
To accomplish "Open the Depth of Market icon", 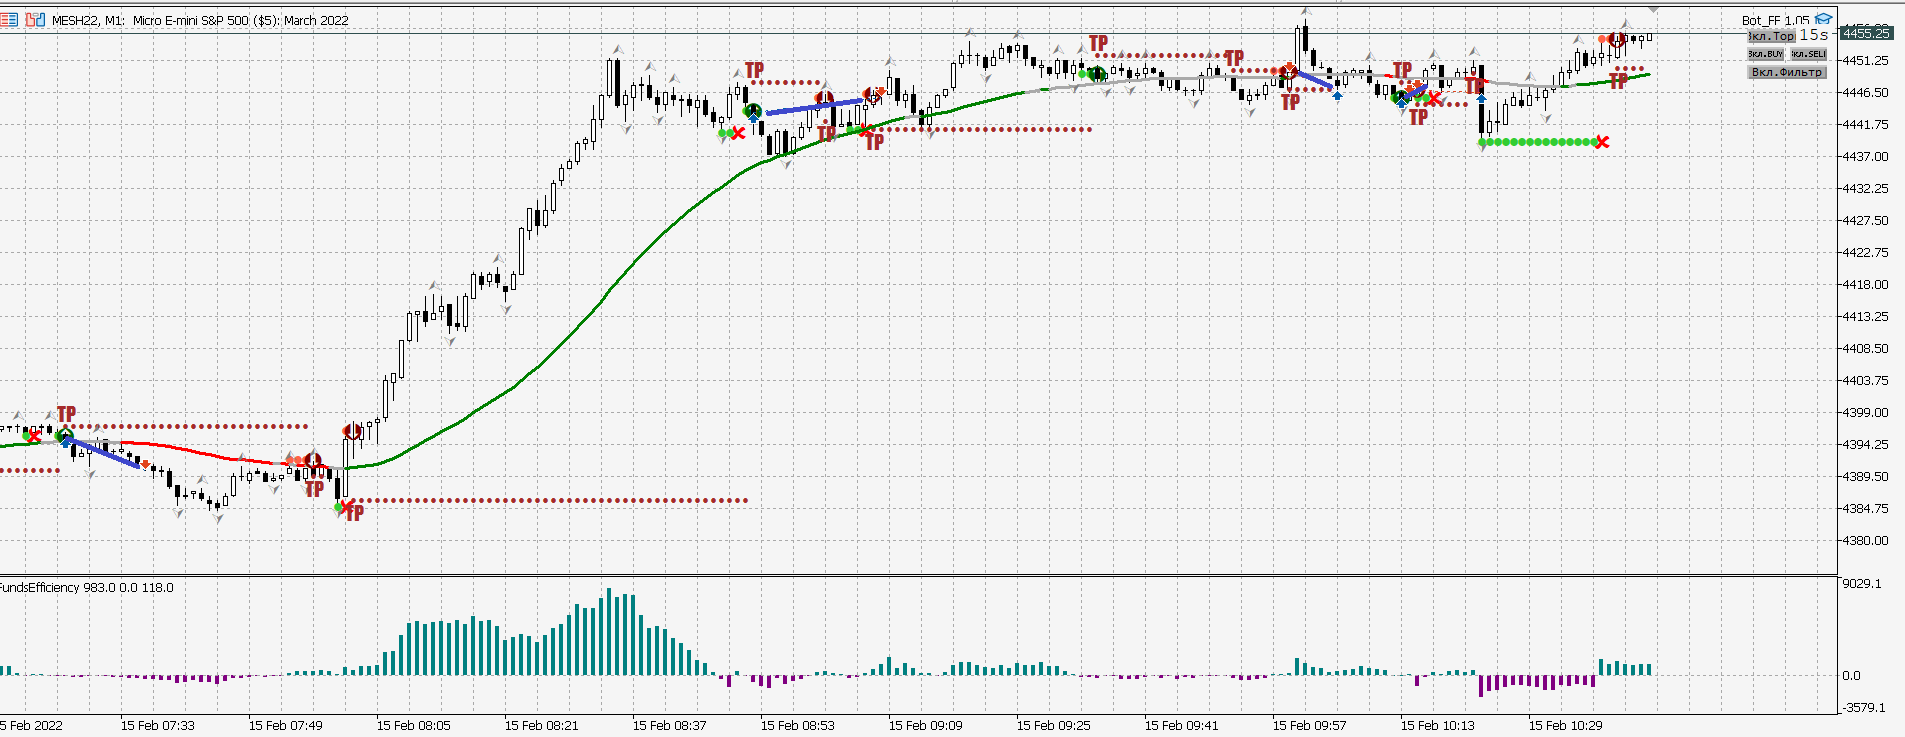I will (x=9, y=20).
